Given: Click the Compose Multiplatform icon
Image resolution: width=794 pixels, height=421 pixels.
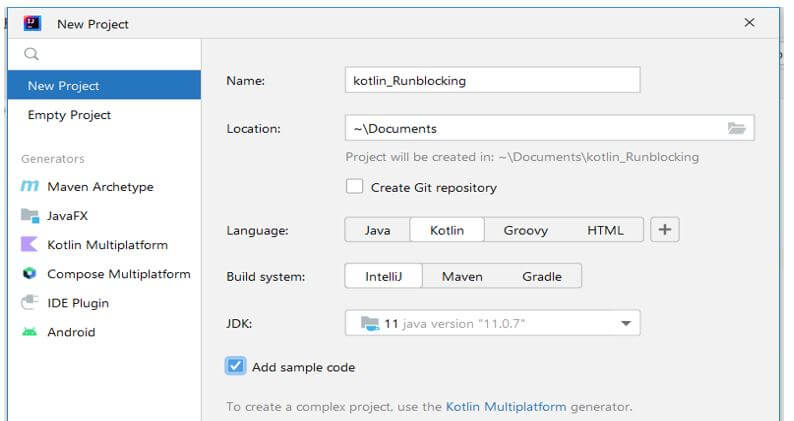Looking at the screenshot, I should pos(29,274).
